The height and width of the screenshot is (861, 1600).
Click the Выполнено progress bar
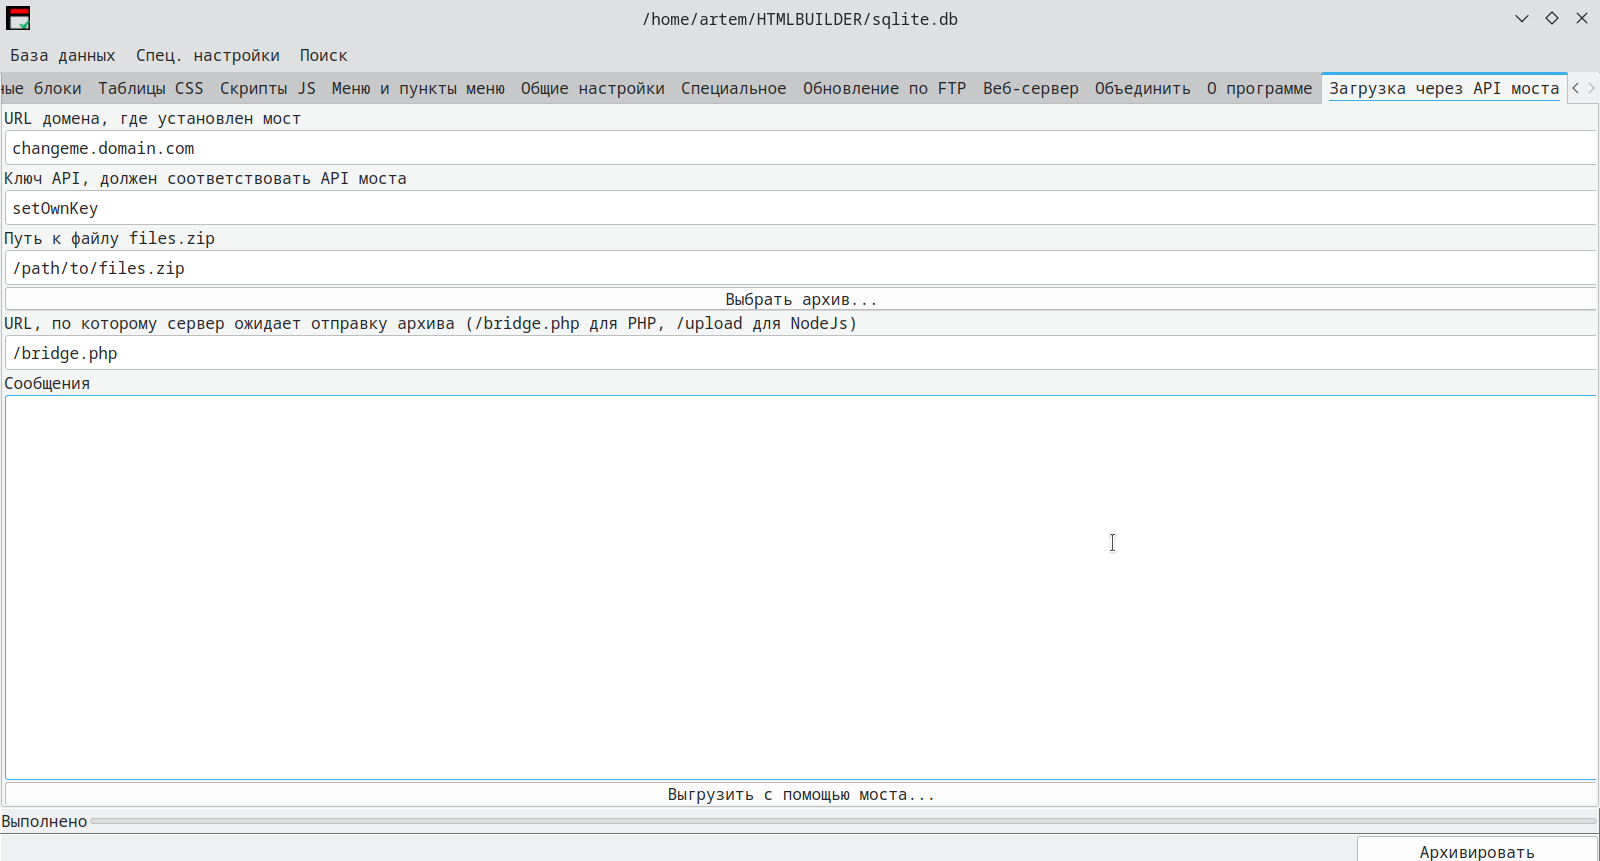pyautogui.click(x=843, y=821)
